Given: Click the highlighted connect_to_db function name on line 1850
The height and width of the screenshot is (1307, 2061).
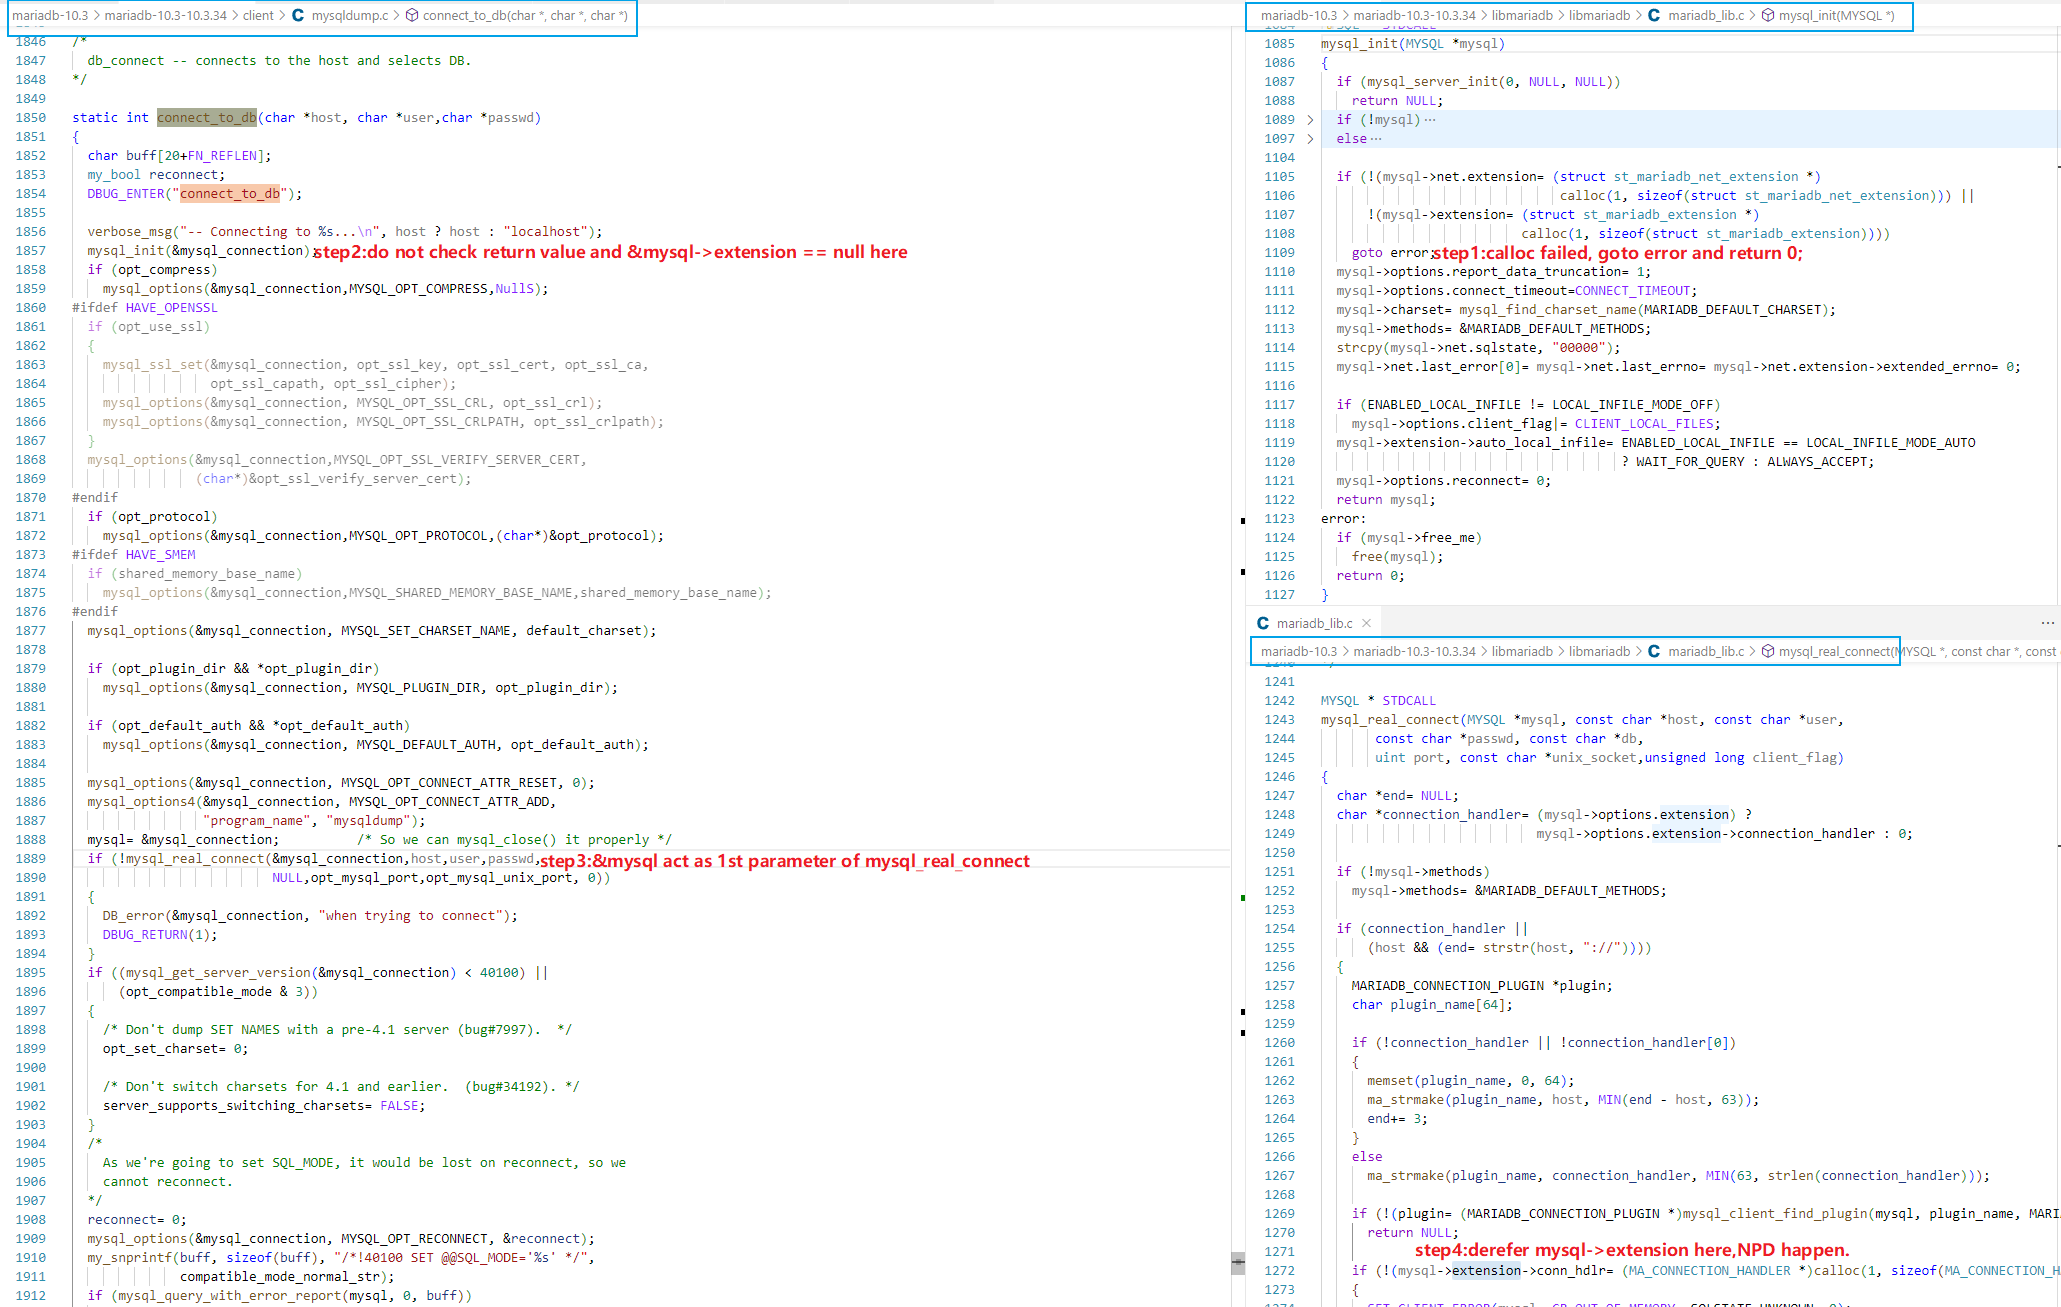Looking at the screenshot, I should click(x=206, y=118).
